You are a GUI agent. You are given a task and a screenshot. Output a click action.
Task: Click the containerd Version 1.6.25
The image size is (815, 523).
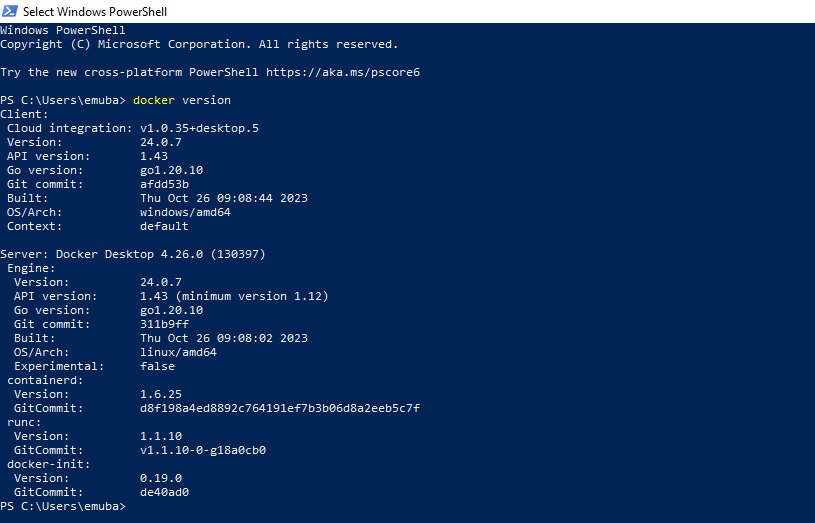[161, 395]
